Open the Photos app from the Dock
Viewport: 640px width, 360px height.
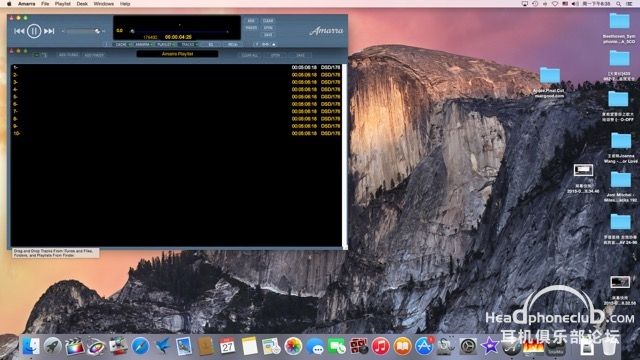tap(293, 347)
